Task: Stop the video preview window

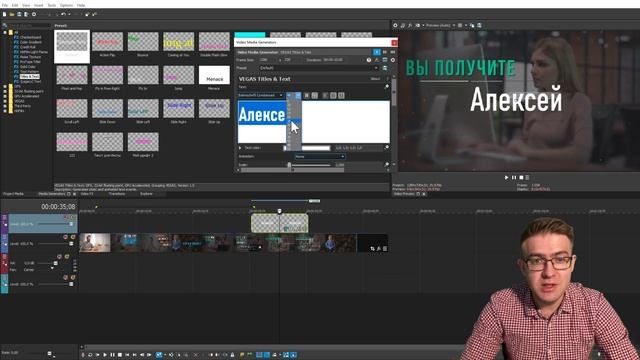Action: [x=521, y=178]
